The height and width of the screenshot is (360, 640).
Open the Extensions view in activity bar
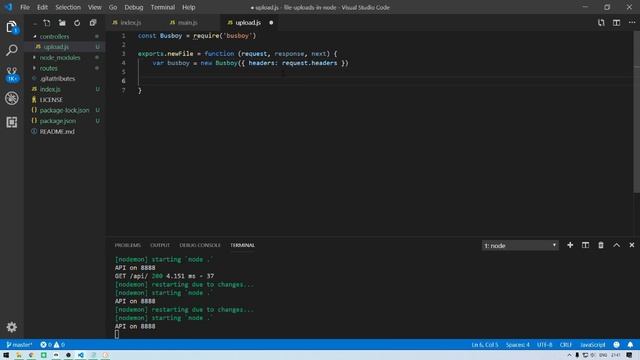(12, 122)
